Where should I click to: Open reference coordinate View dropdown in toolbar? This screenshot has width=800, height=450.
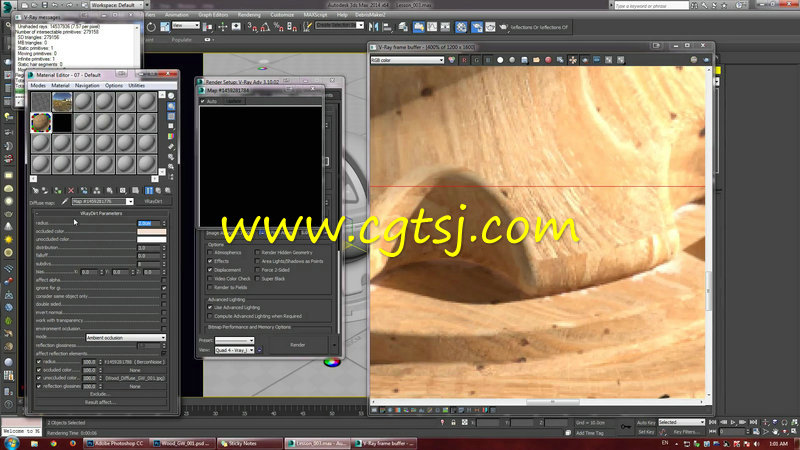186,26
